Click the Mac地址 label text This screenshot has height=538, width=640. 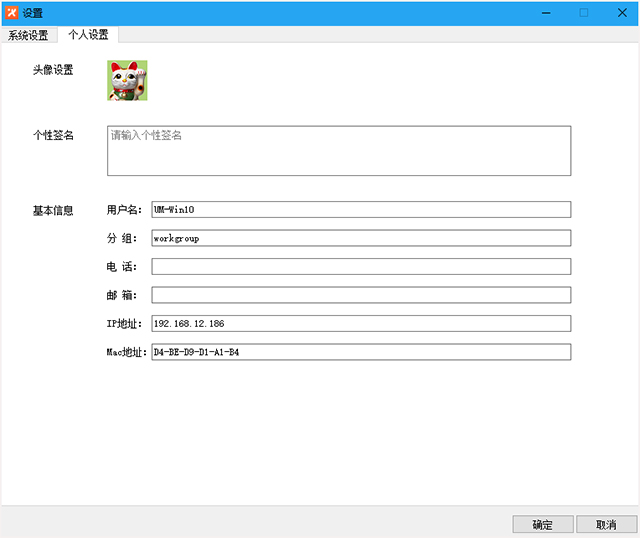(126, 352)
